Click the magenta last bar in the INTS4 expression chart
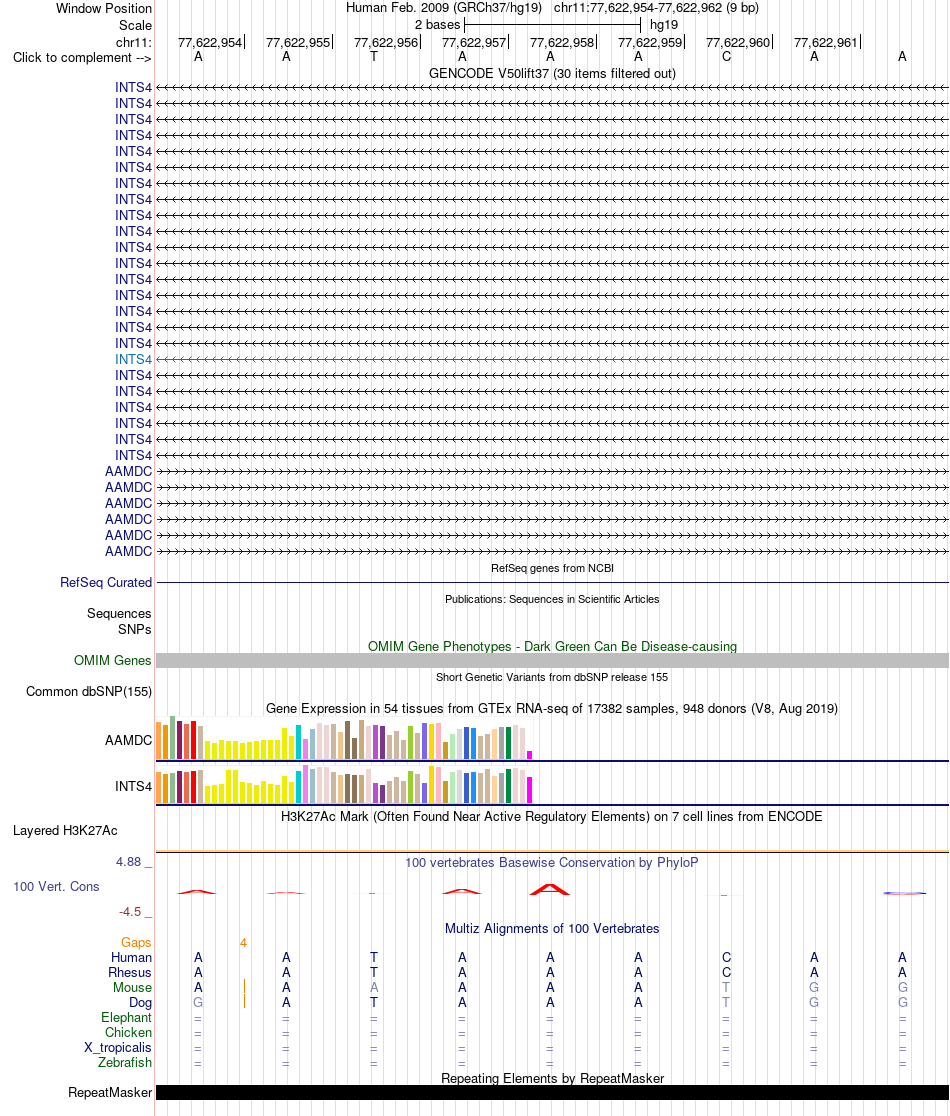This screenshot has height=1116, width=950. (529, 790)
